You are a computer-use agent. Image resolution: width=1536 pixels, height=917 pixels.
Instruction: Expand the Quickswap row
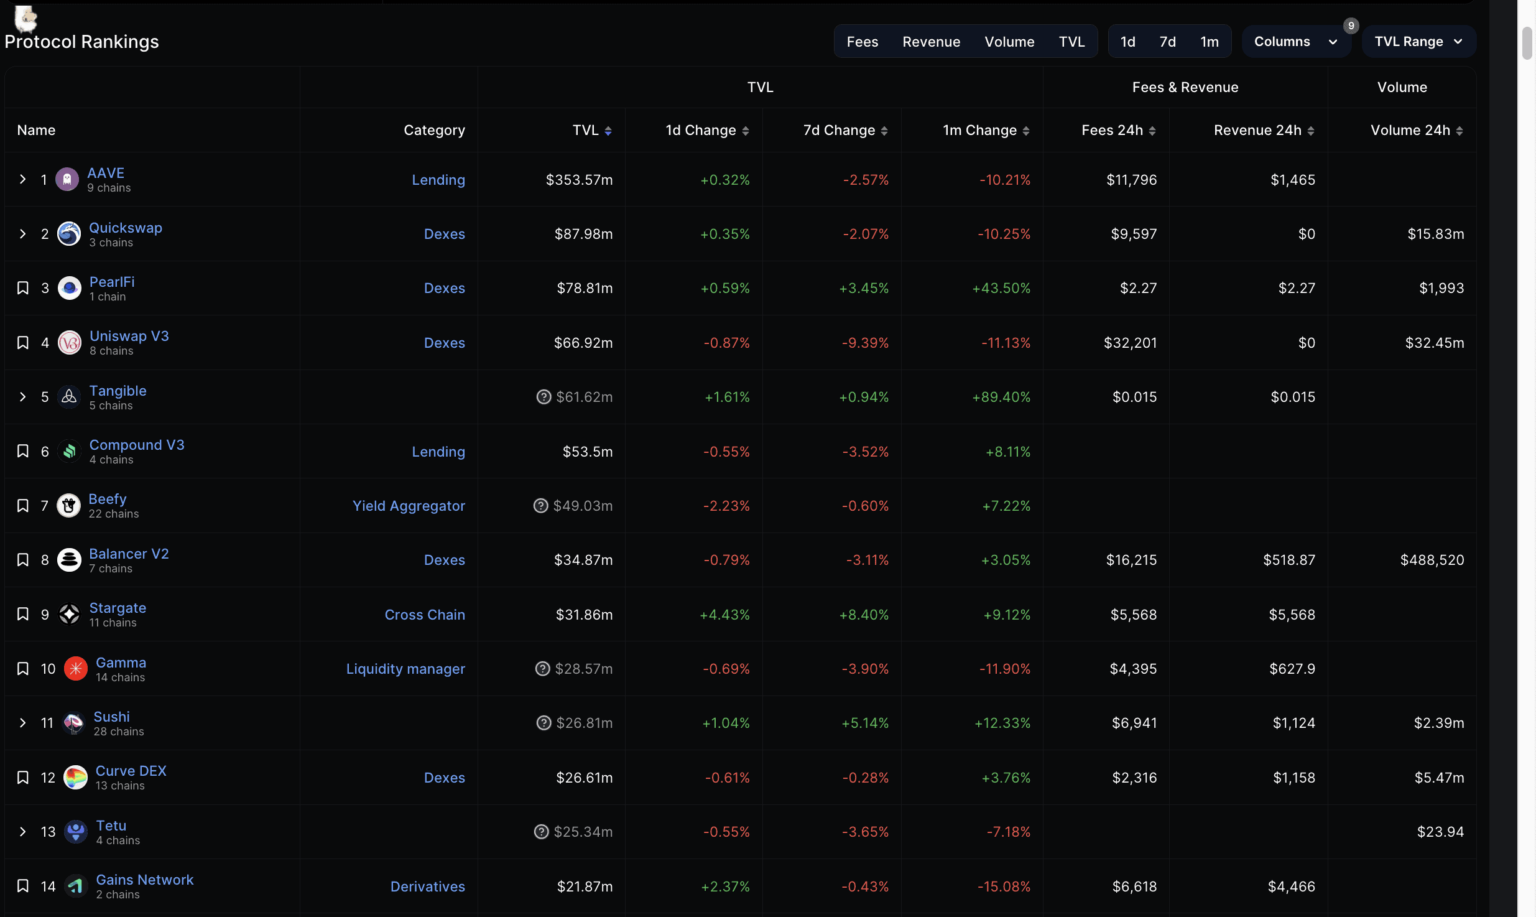(x=23, y=234)
